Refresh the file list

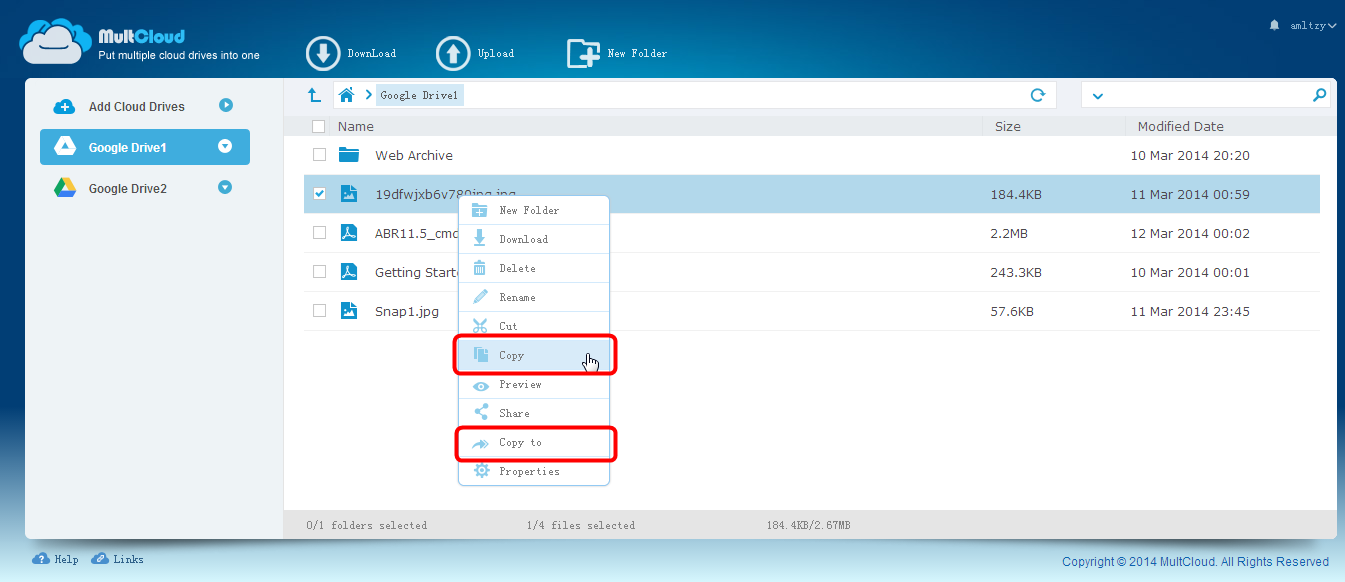[x=1038, y=95]
